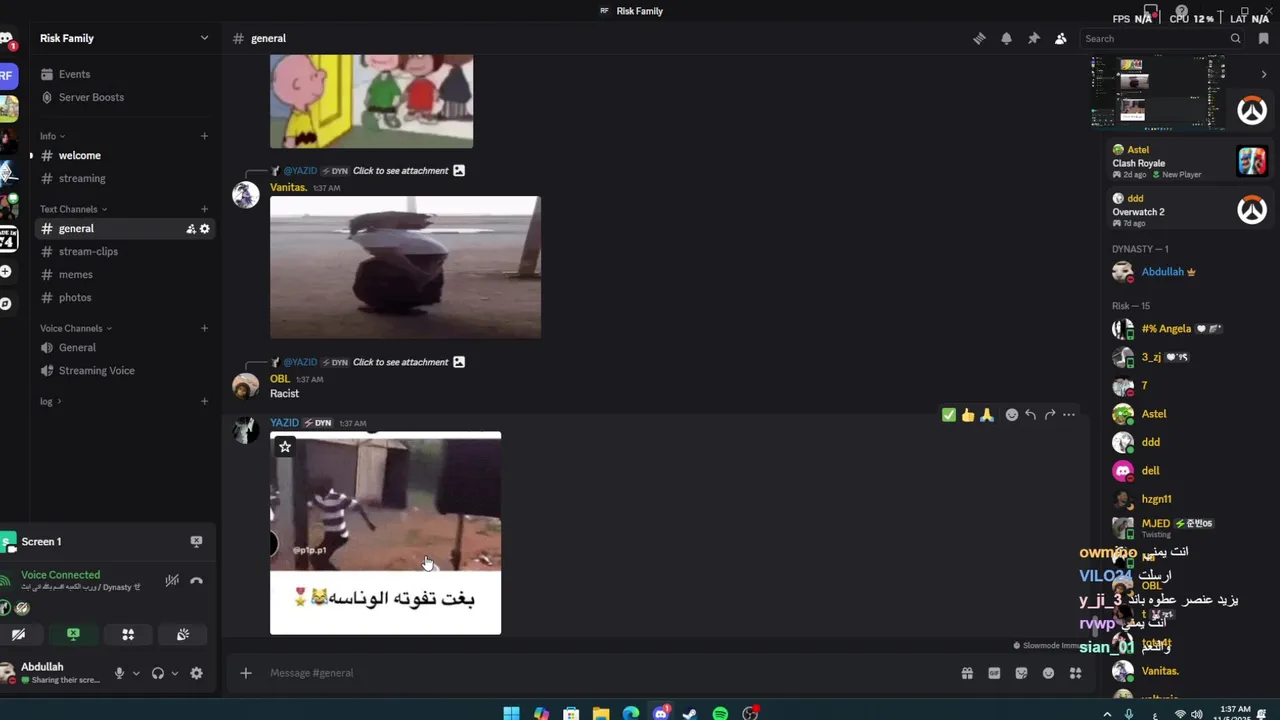1280x720 pixels.
Task: Add the checkmark reaction to YAZID's message
Action: click(949, 415)
